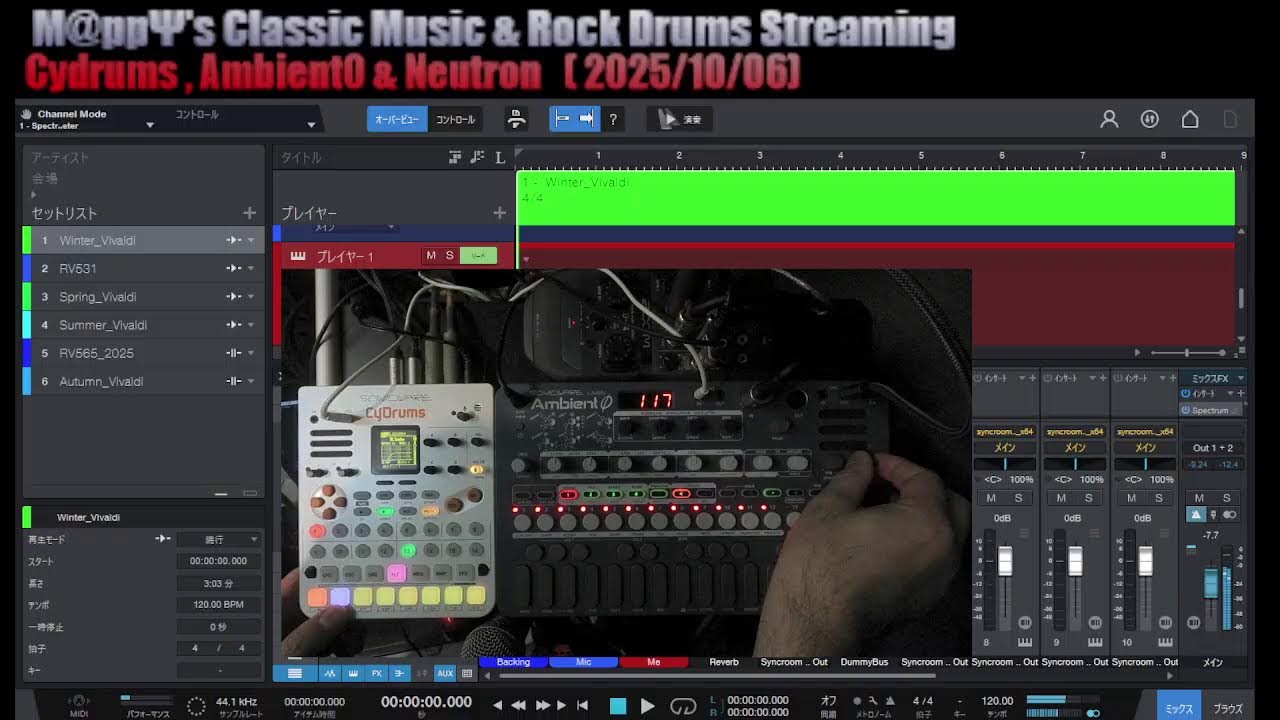Return to start with transport button
The image size is (1280, 720).
[x=582, y=705]
